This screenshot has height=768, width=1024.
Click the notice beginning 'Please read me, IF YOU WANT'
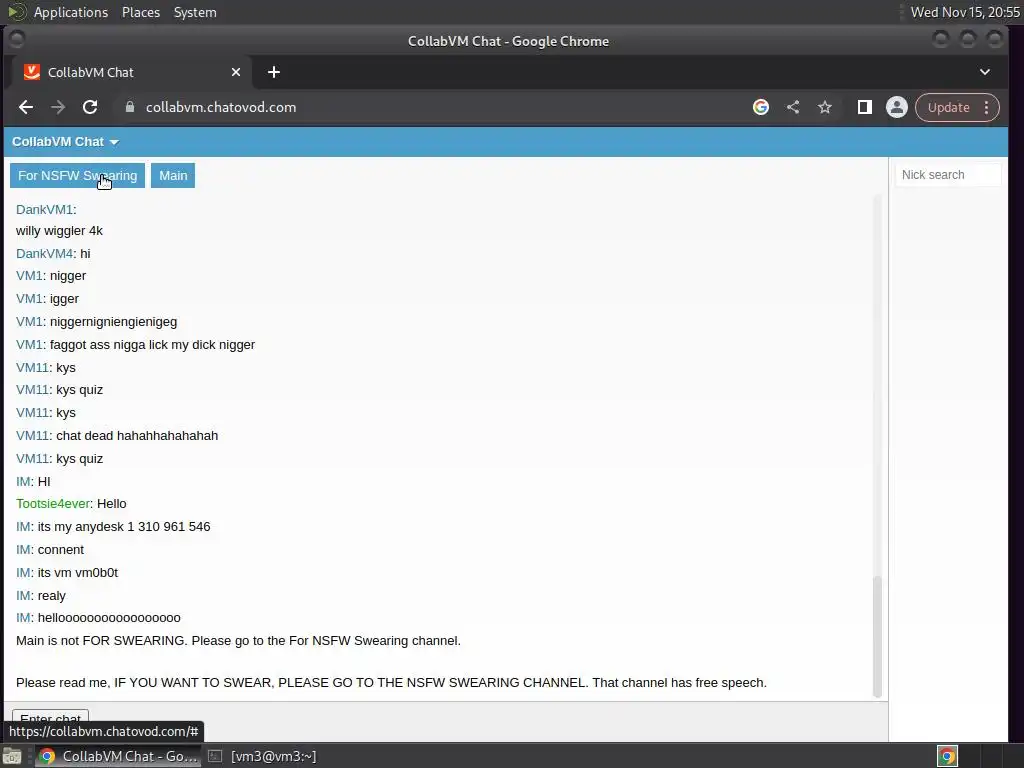coord(391,682)
